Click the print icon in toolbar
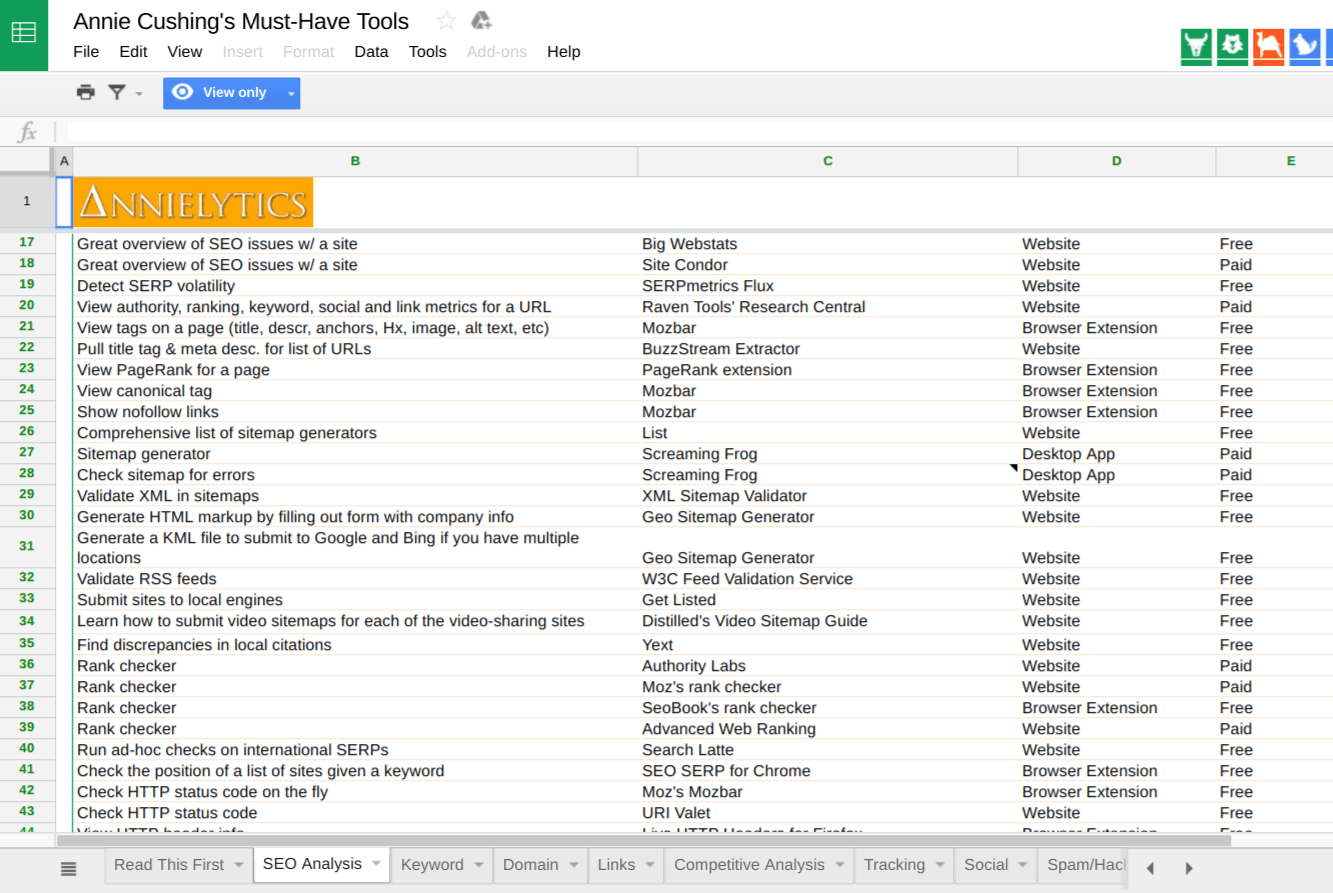Image resolution: width=1333 pixels, height=893 pixels. click(86, 93)
